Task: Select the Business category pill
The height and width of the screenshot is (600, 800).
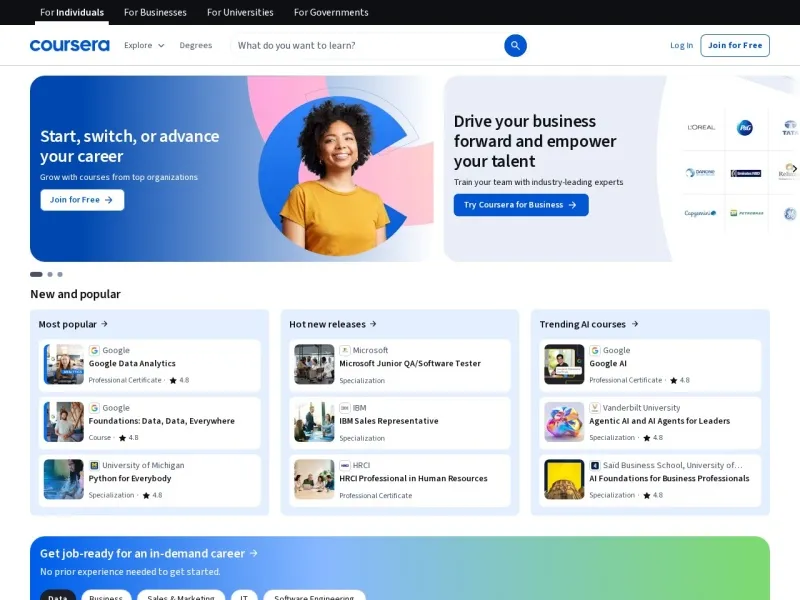Action: [106, 596]
